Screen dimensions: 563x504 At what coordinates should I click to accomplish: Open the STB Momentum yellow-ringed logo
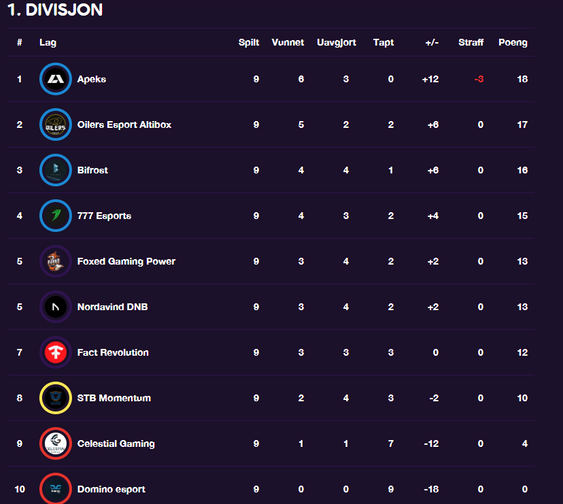(56, 398)
